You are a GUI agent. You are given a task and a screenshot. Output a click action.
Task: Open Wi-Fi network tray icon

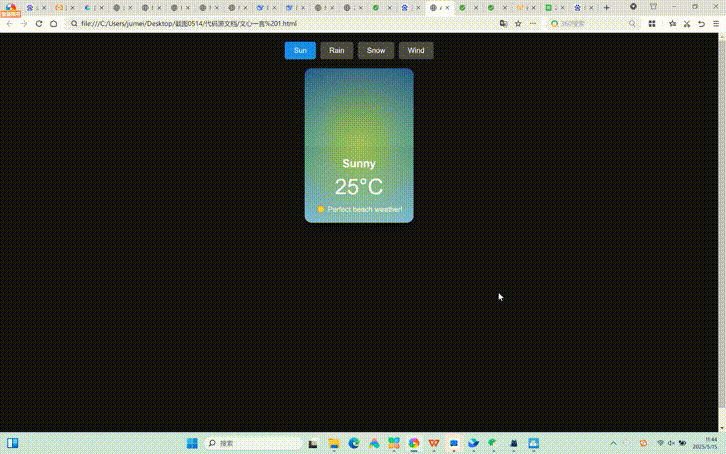tap(661, 443)
